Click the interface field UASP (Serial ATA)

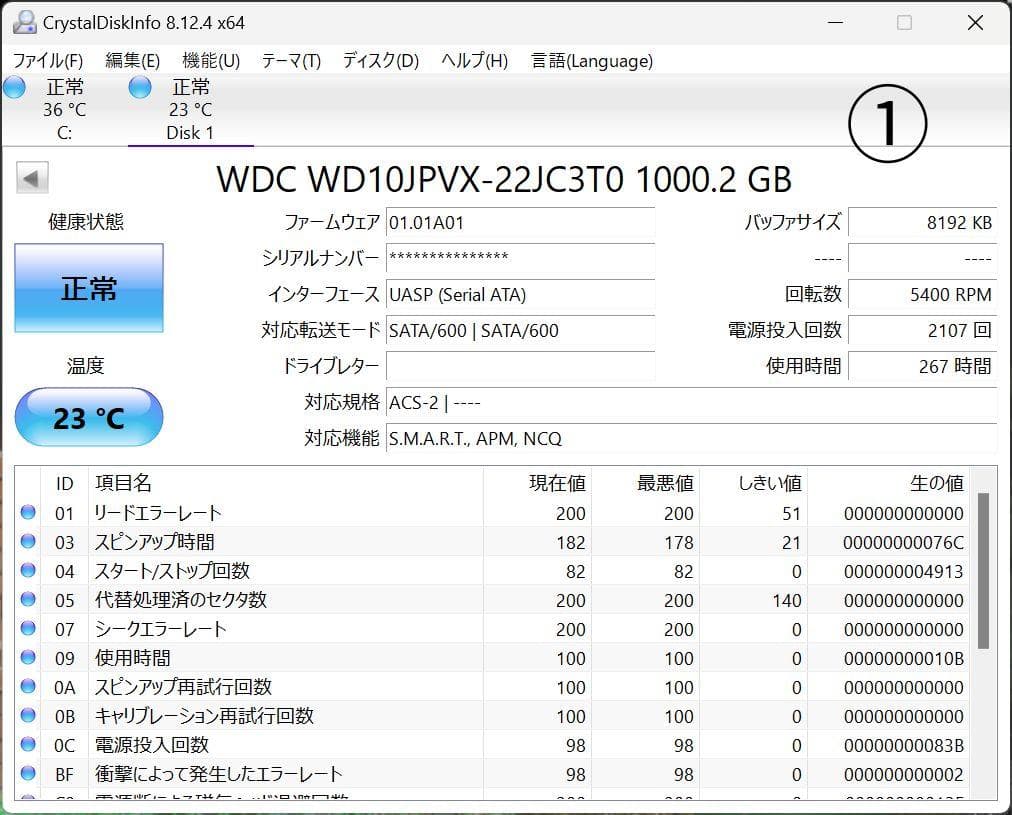(x=520, y=295)
